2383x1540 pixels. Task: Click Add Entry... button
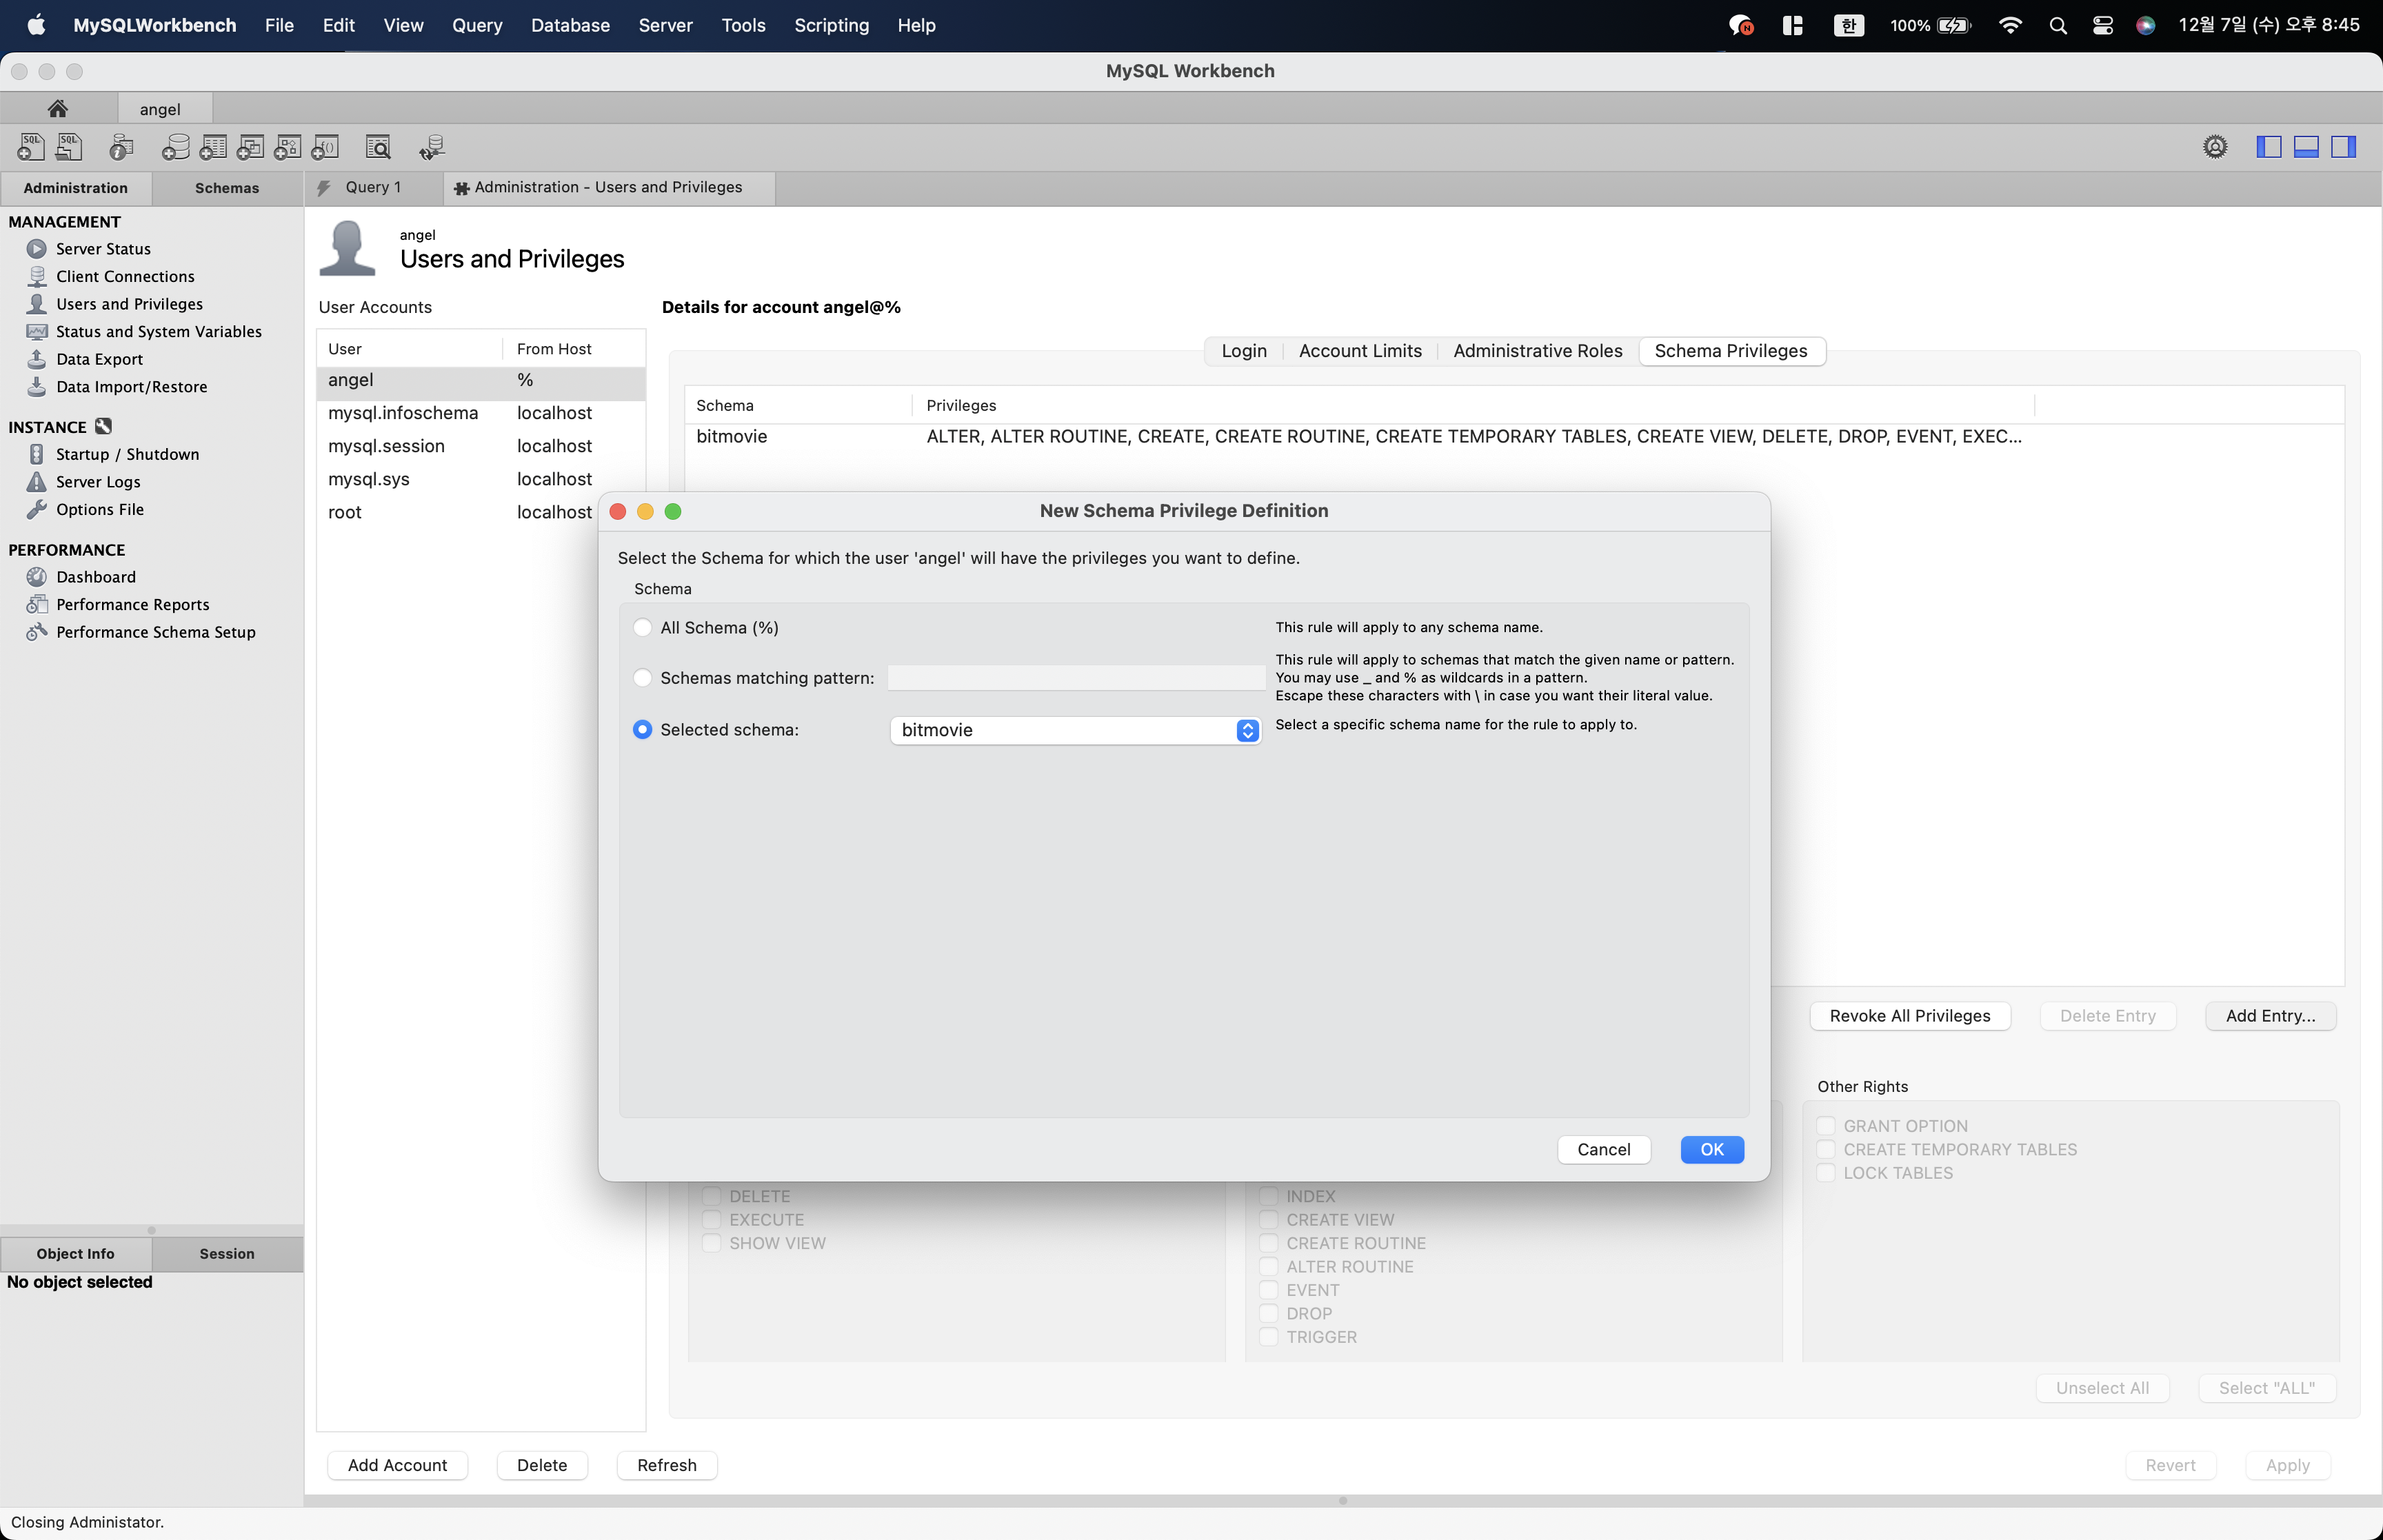tap(2270, 1016)
